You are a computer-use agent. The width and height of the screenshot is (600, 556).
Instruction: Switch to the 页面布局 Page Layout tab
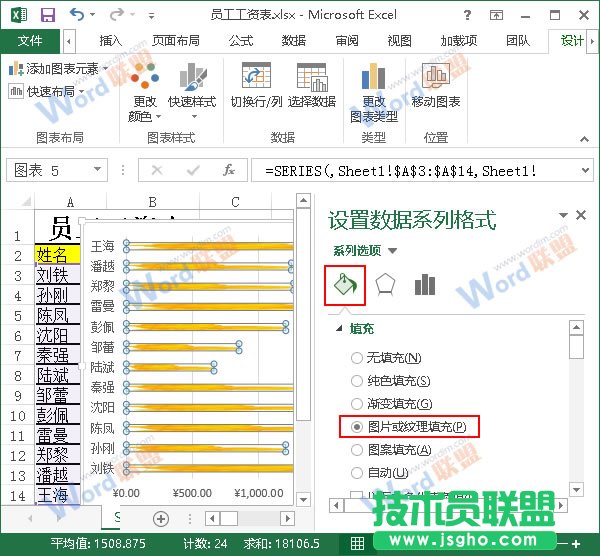click(176, 41)
